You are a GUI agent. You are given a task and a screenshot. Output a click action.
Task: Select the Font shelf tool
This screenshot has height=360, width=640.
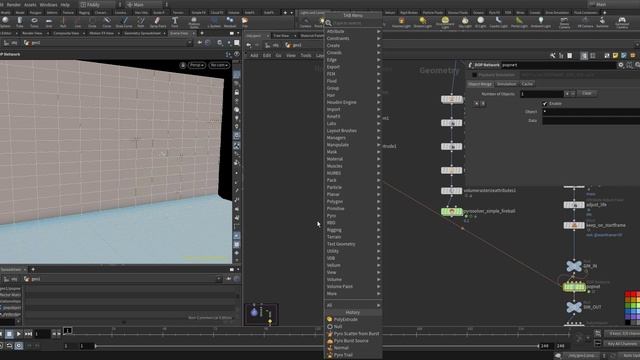pyautogui.click(x=175, y=22)
